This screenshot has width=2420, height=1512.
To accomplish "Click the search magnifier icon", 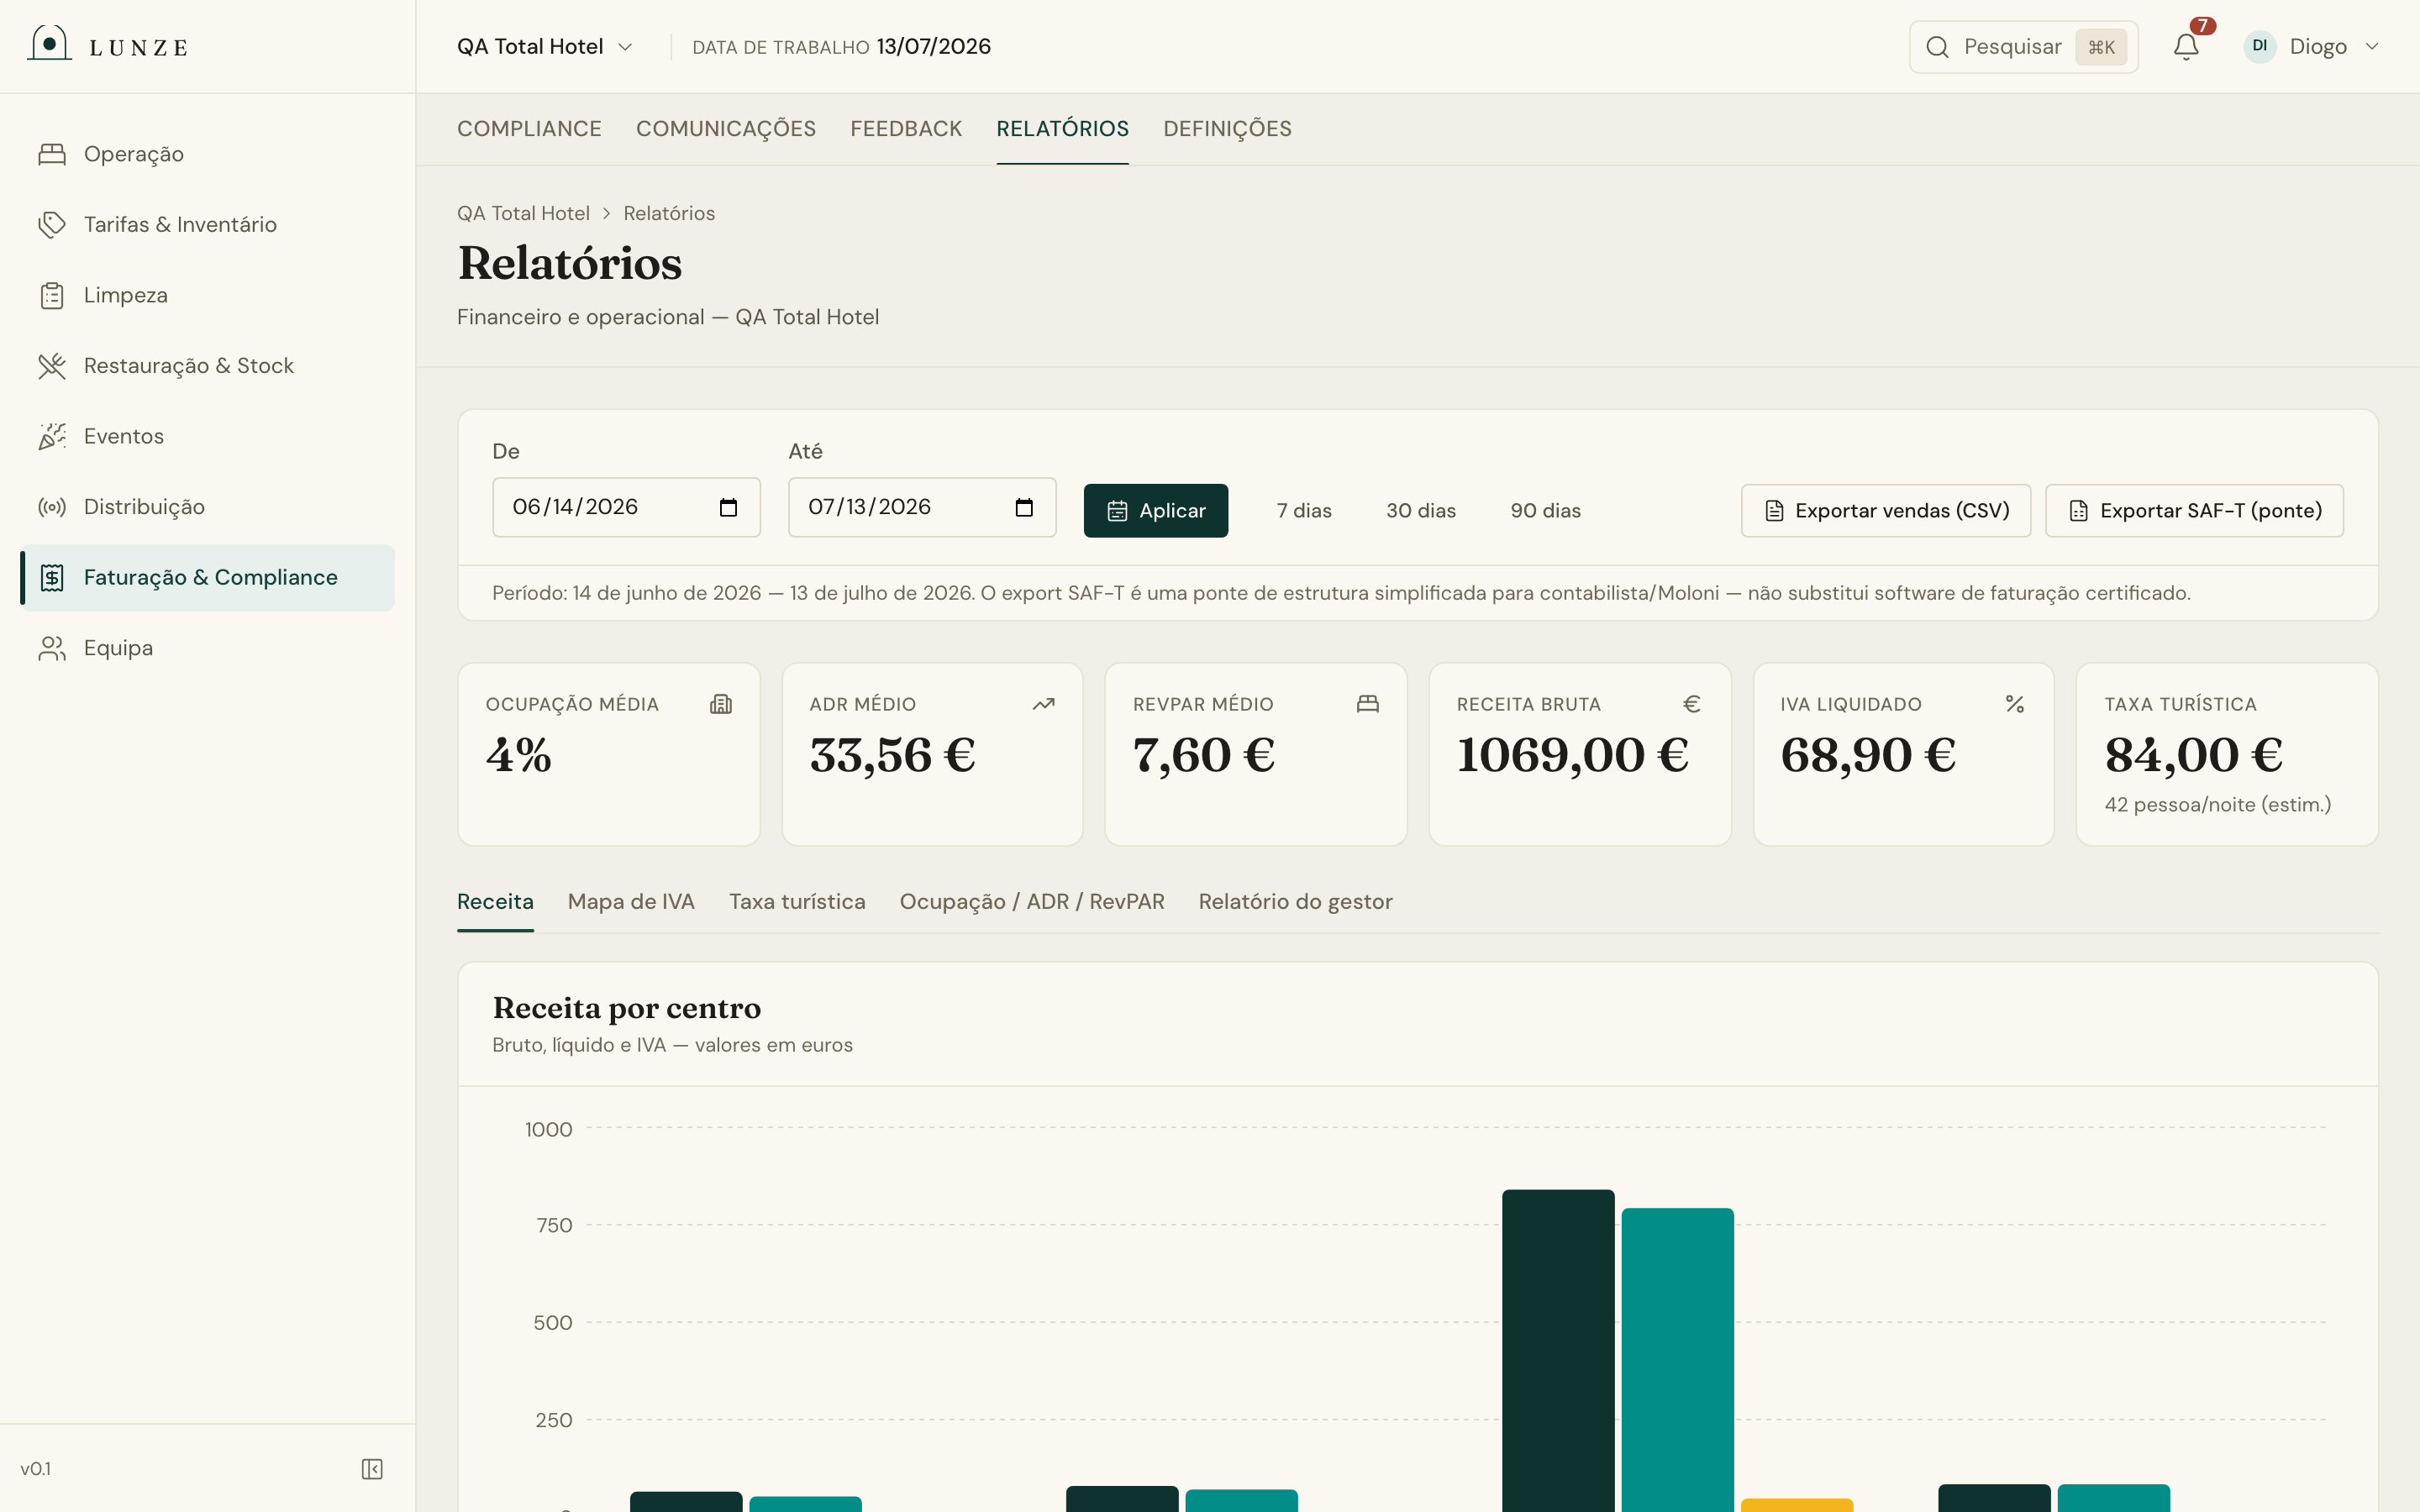I will click(x=1937, y=47).
